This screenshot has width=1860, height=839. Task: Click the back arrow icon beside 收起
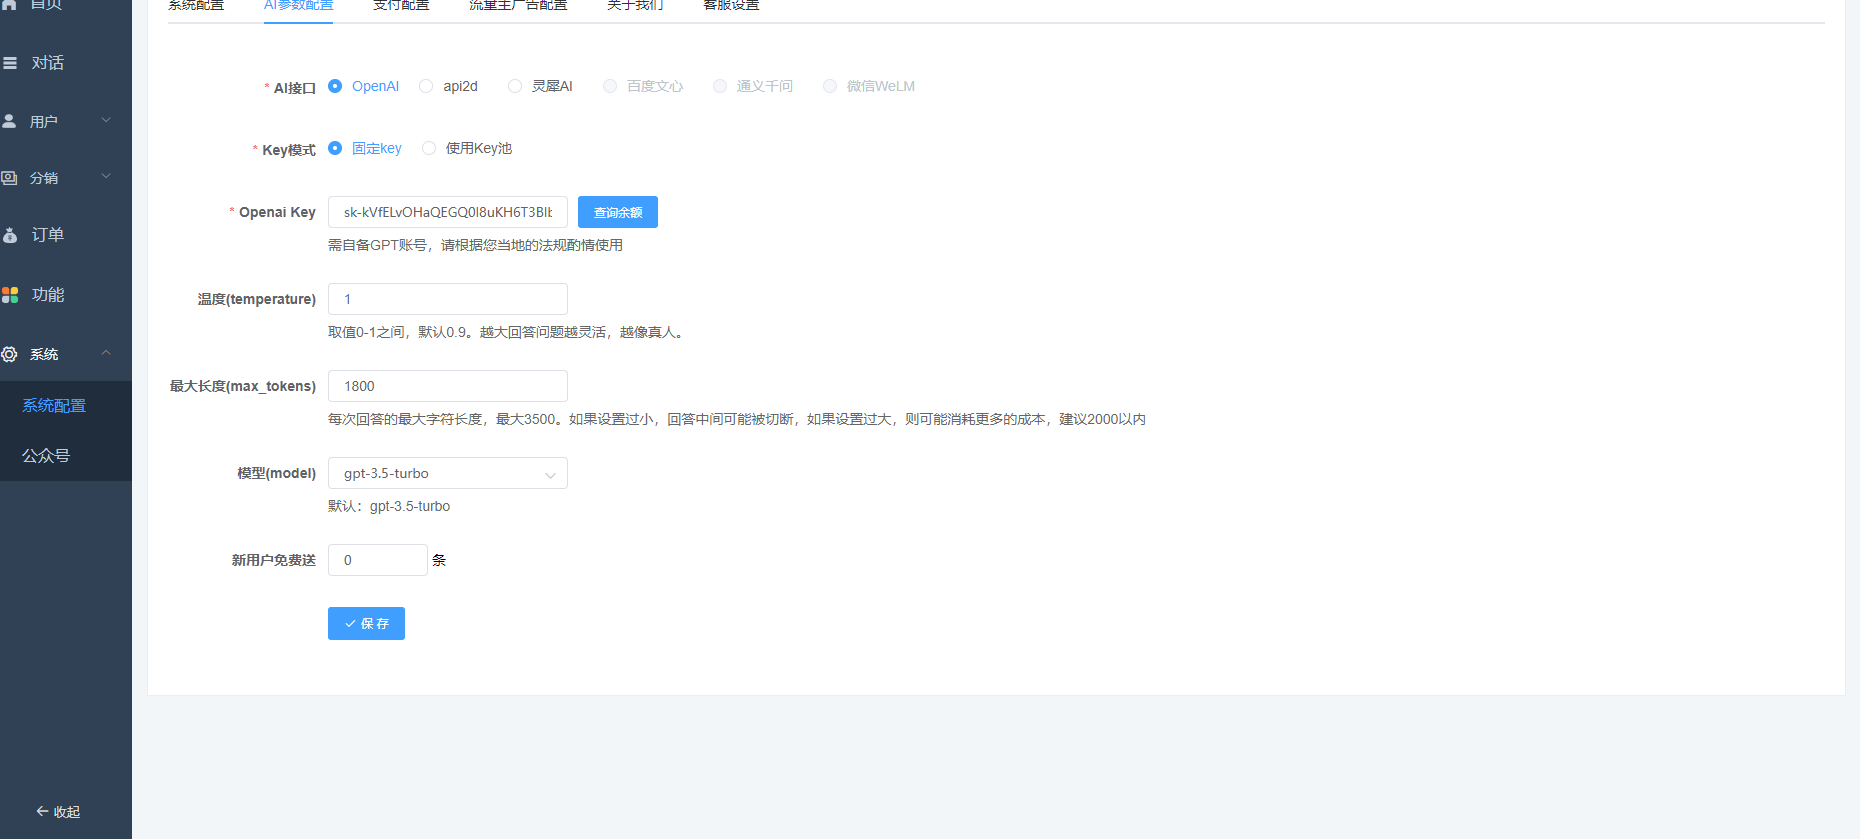[x=42, y=811]
